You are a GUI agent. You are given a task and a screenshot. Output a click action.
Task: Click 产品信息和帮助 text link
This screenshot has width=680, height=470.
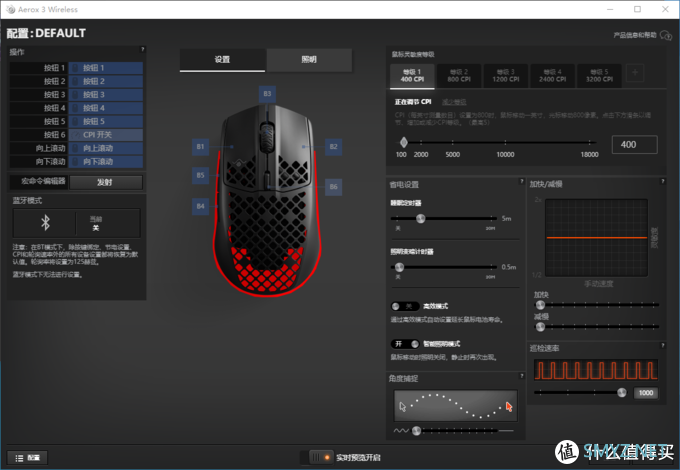tap(634, 35)
